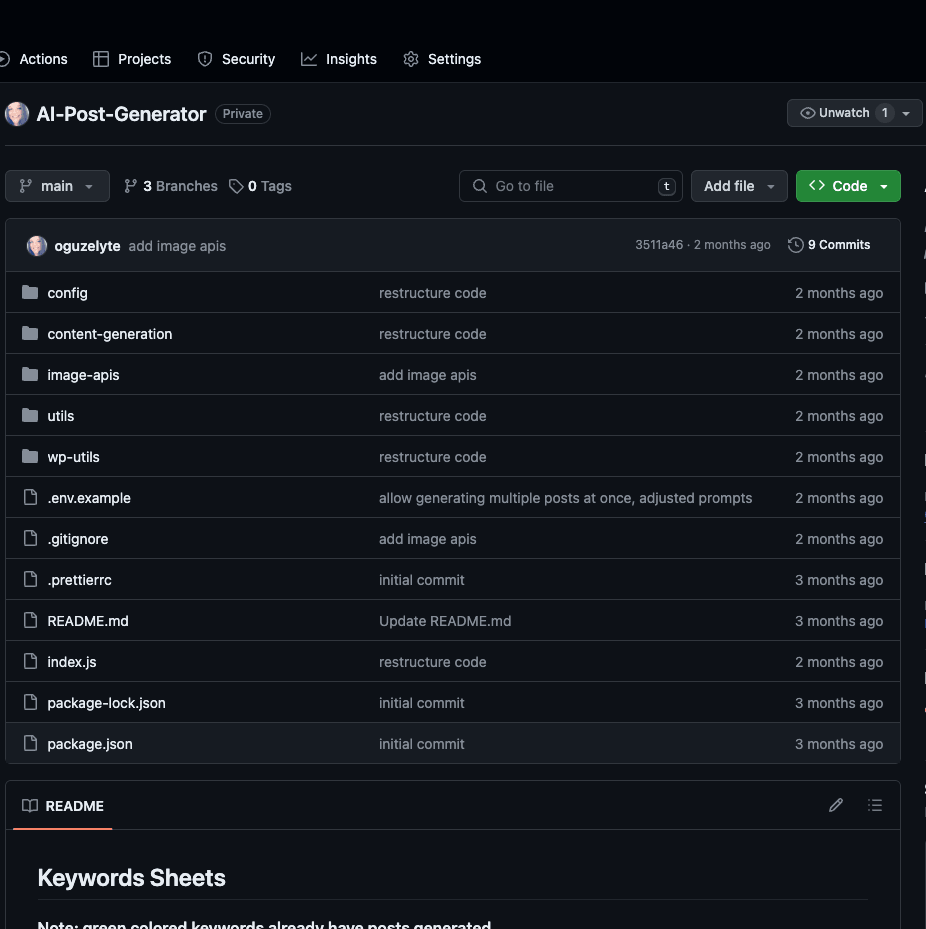This screenshot has height=929, width=926.
Task: Click the repository owner avatar beside AI-Post-Generator
Action: pos(17,114)
